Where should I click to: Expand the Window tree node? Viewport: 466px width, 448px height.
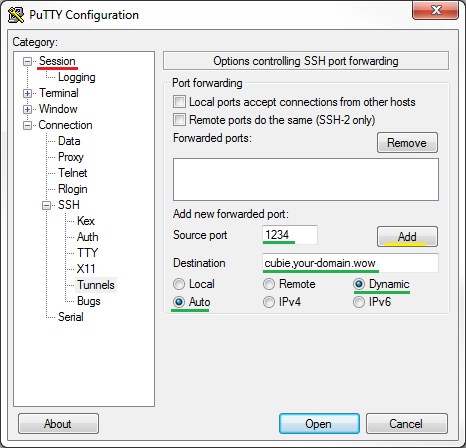coord(27,109)
